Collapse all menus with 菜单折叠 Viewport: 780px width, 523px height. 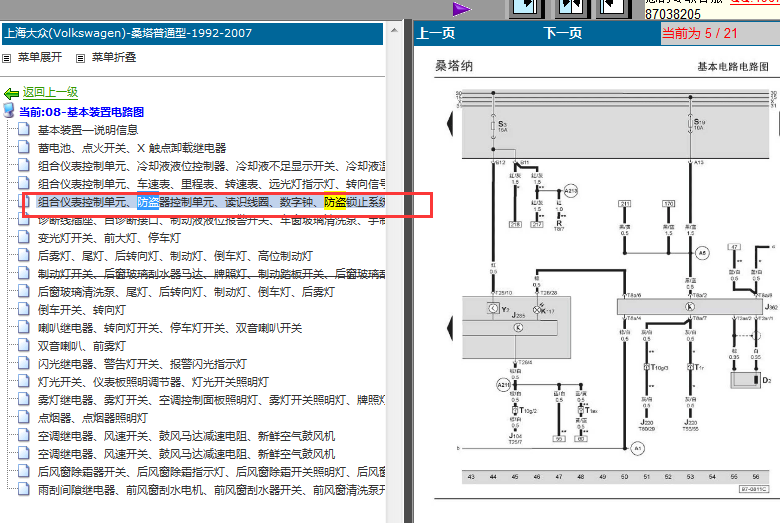114,57
